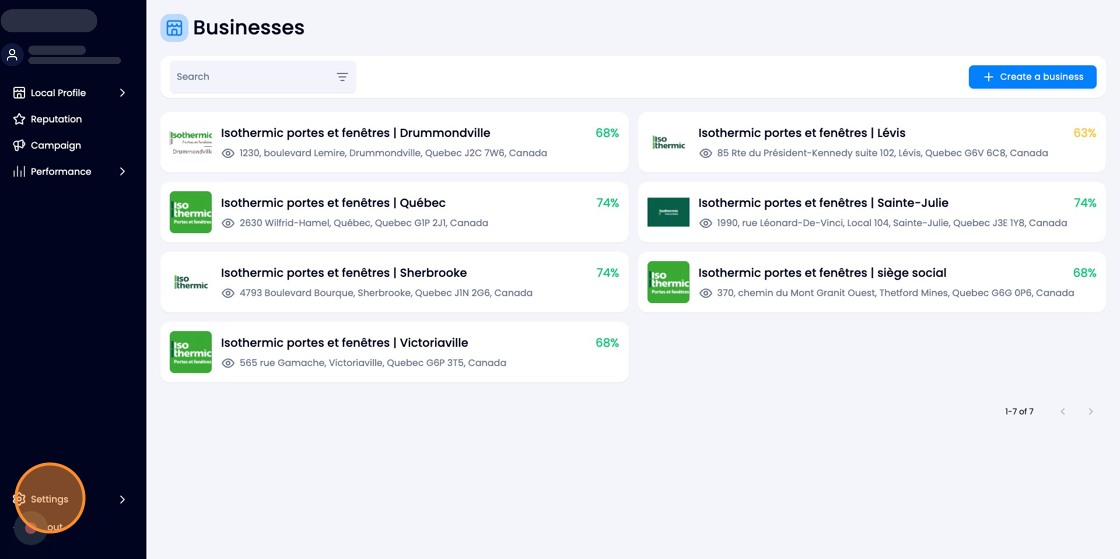Click the Settings gear icon
1120x559 pixels.
[19, 499]
